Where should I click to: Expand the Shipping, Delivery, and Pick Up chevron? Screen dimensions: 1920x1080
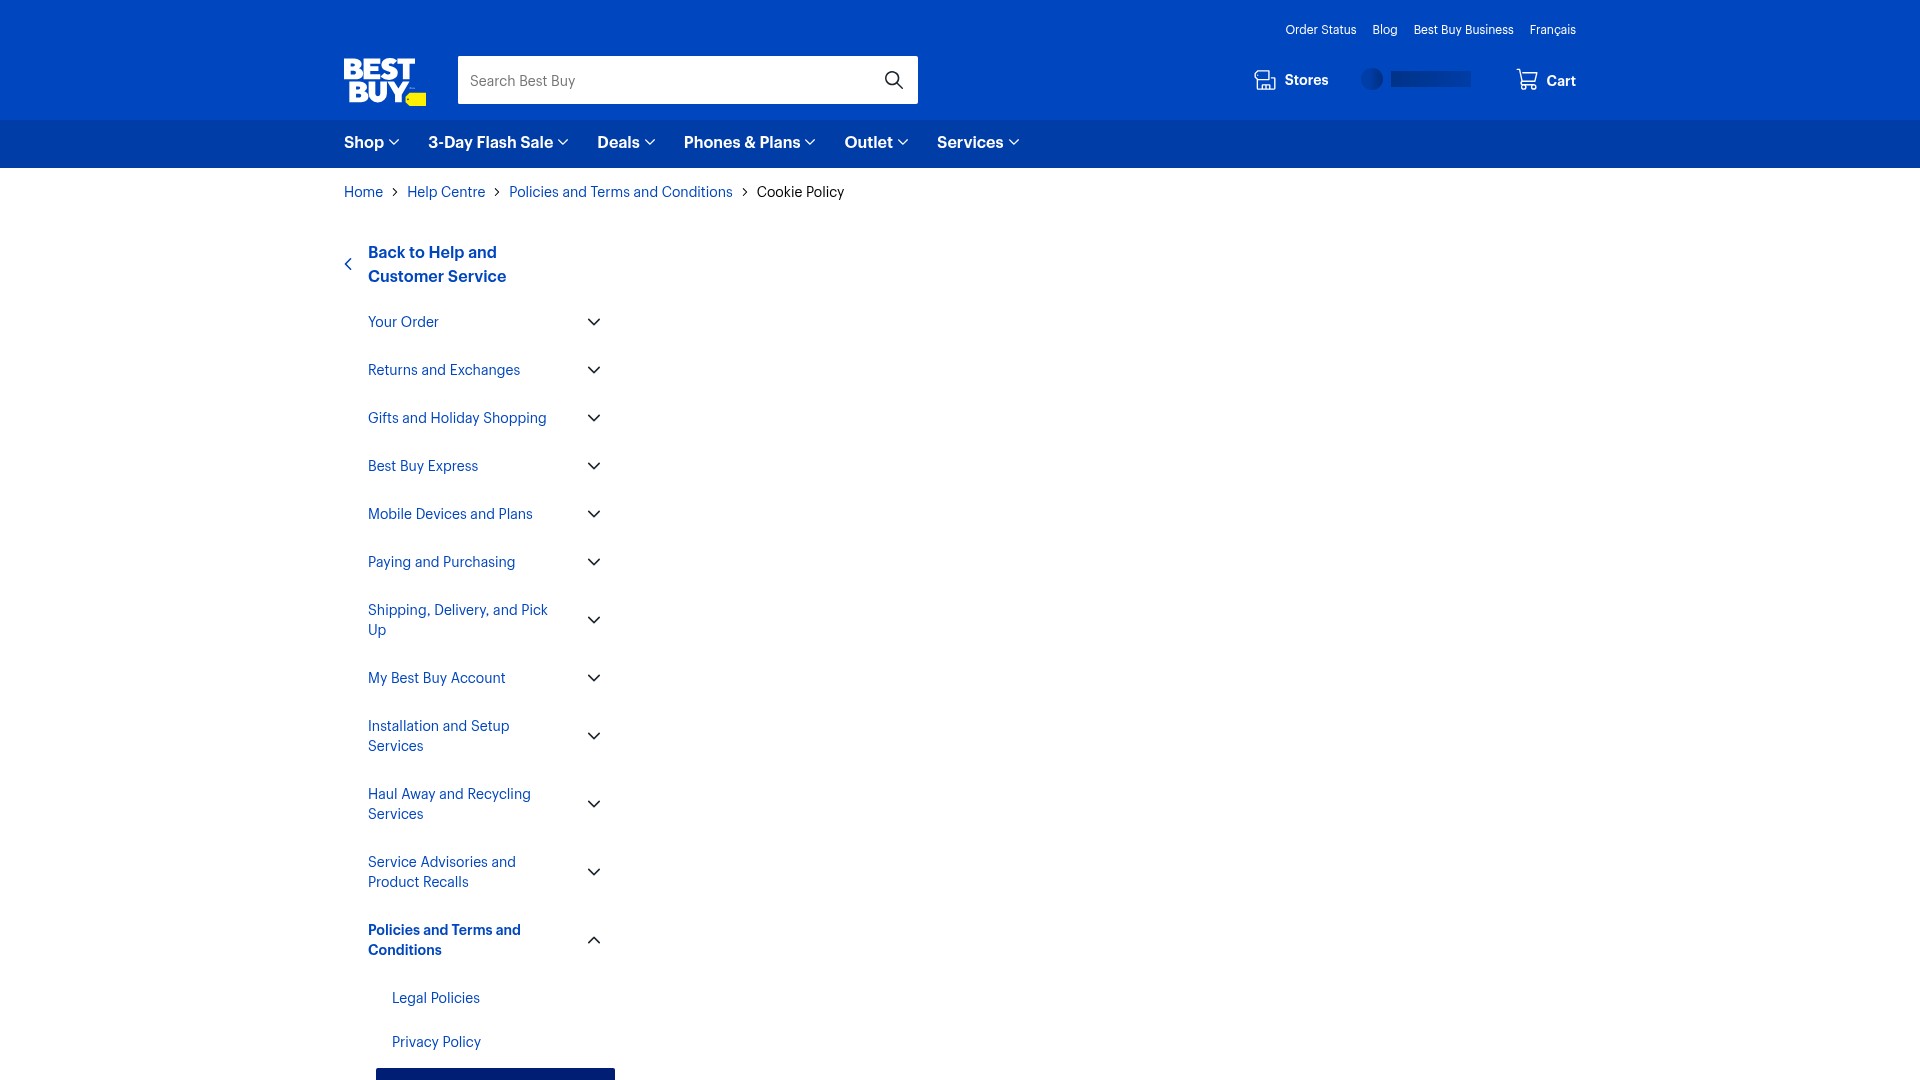pyautogui.click(x=594, y=620)
